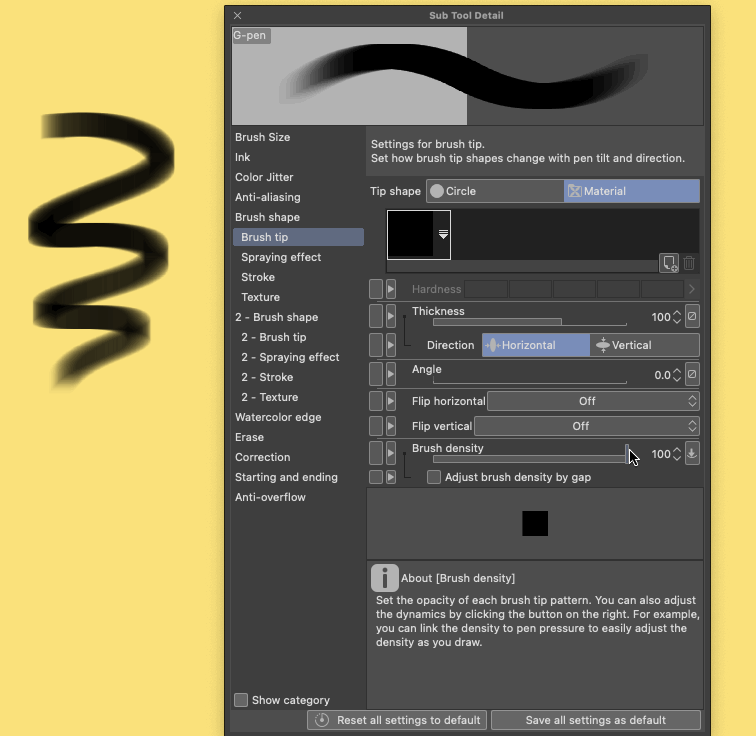Viewport: 756px width, 736px height.
Task: Open the Spraying effect category
Action: (297, 257)
